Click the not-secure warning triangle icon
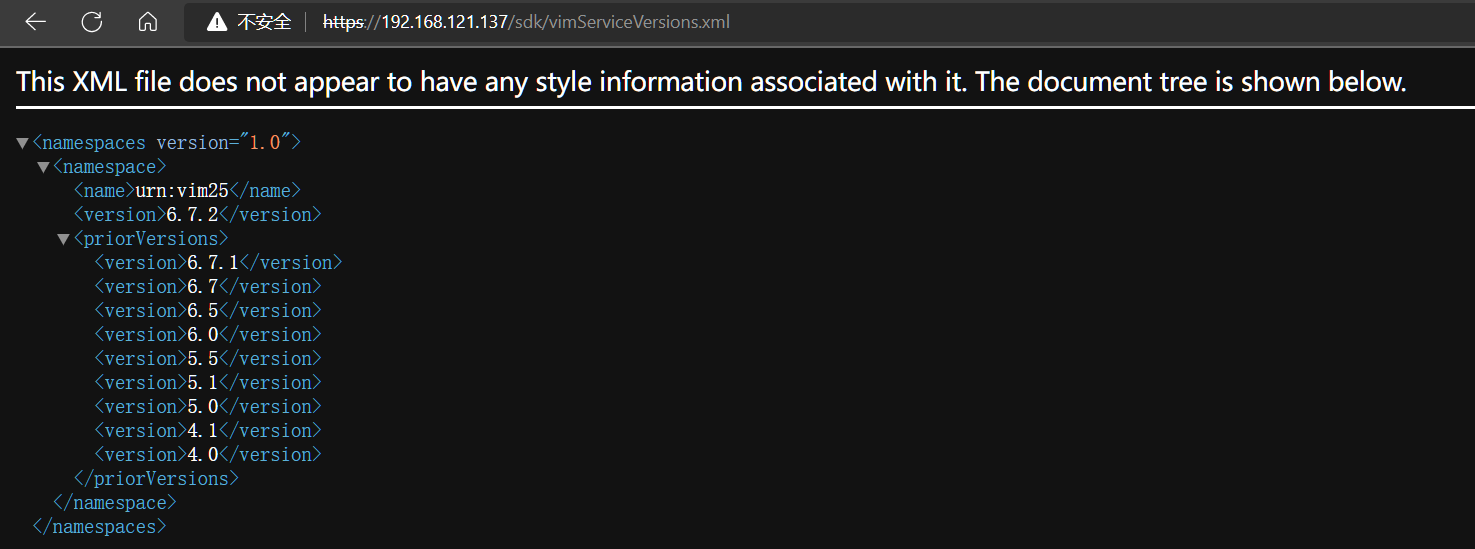Image resolution: width=1475 pixels, height=549 pixels. point(217,22)
